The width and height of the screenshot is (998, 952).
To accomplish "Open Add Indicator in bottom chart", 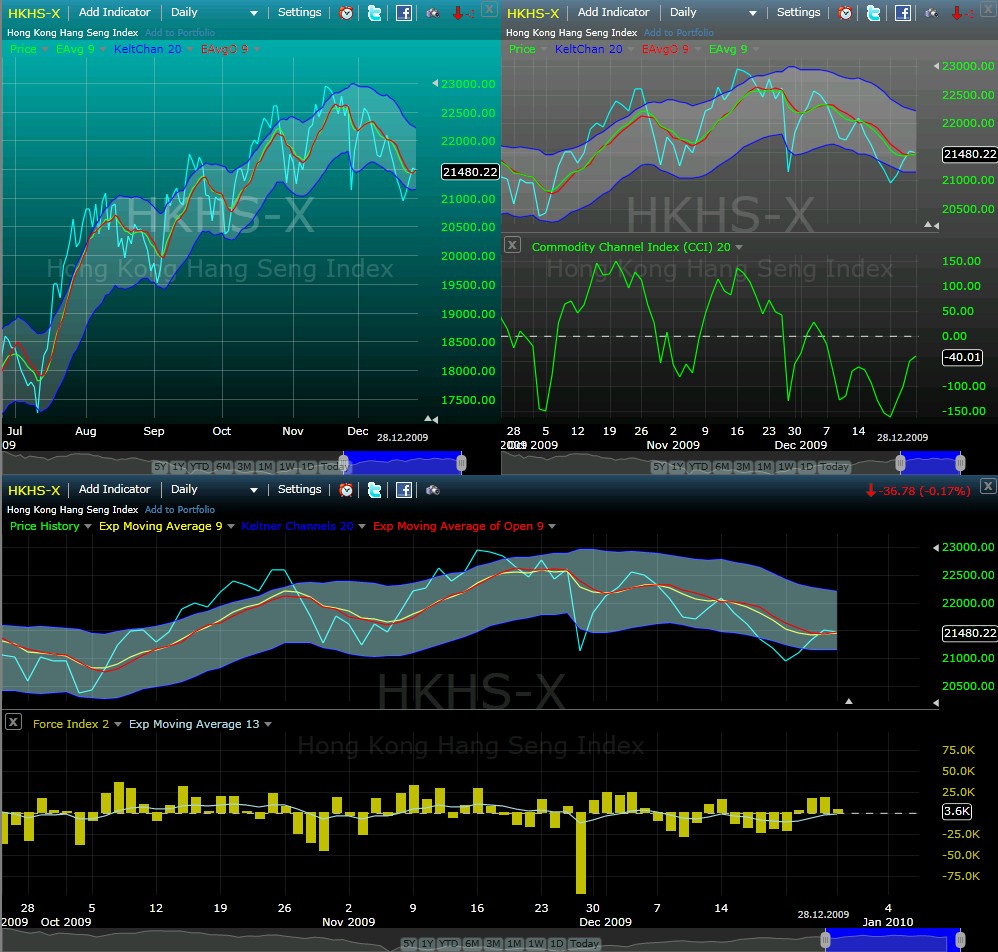I will click(115, 489).
